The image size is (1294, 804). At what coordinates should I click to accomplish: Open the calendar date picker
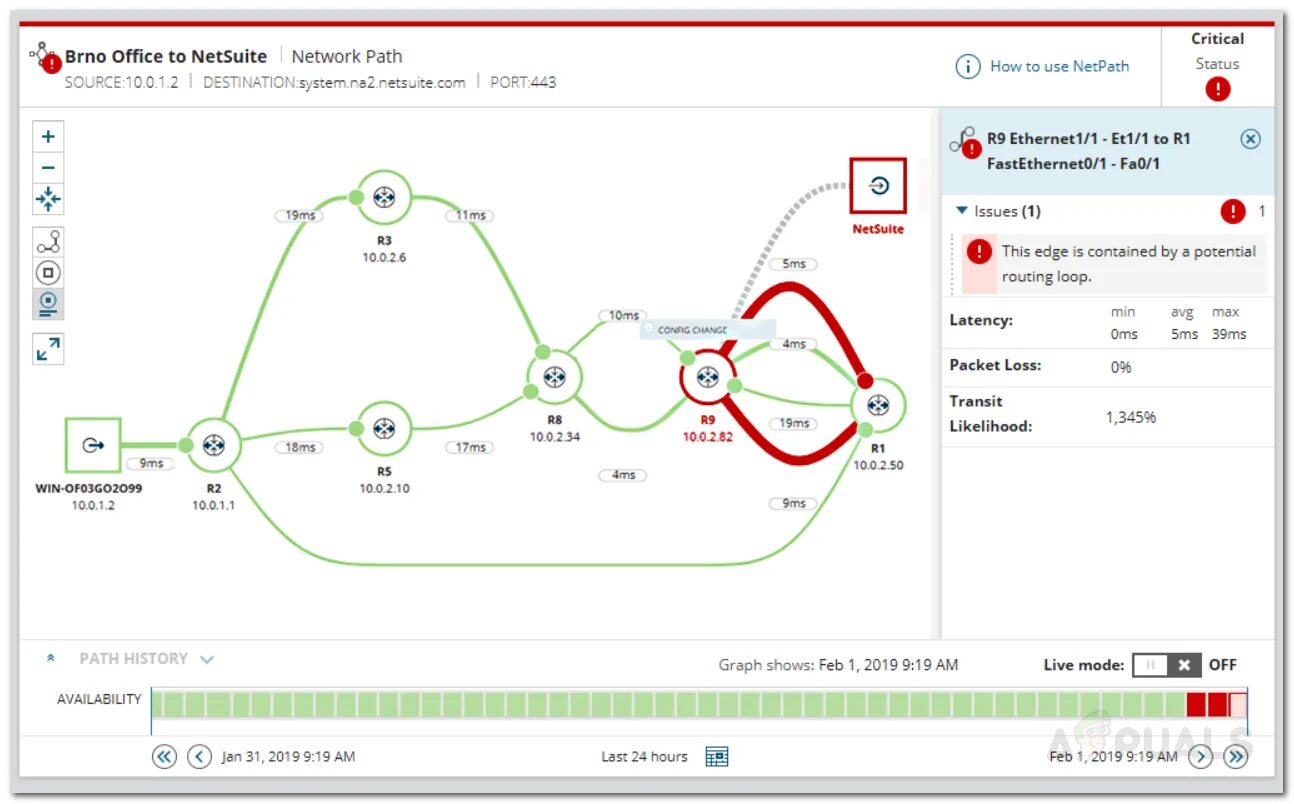(x=716, y=757)
